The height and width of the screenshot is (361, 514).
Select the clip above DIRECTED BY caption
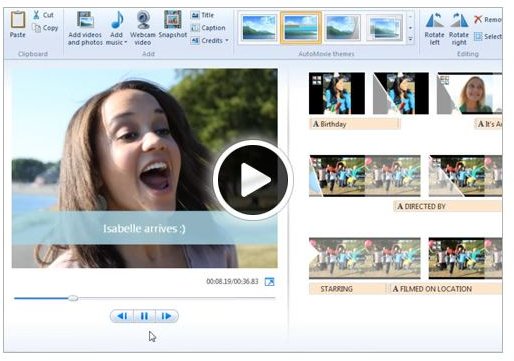[465, 176]
